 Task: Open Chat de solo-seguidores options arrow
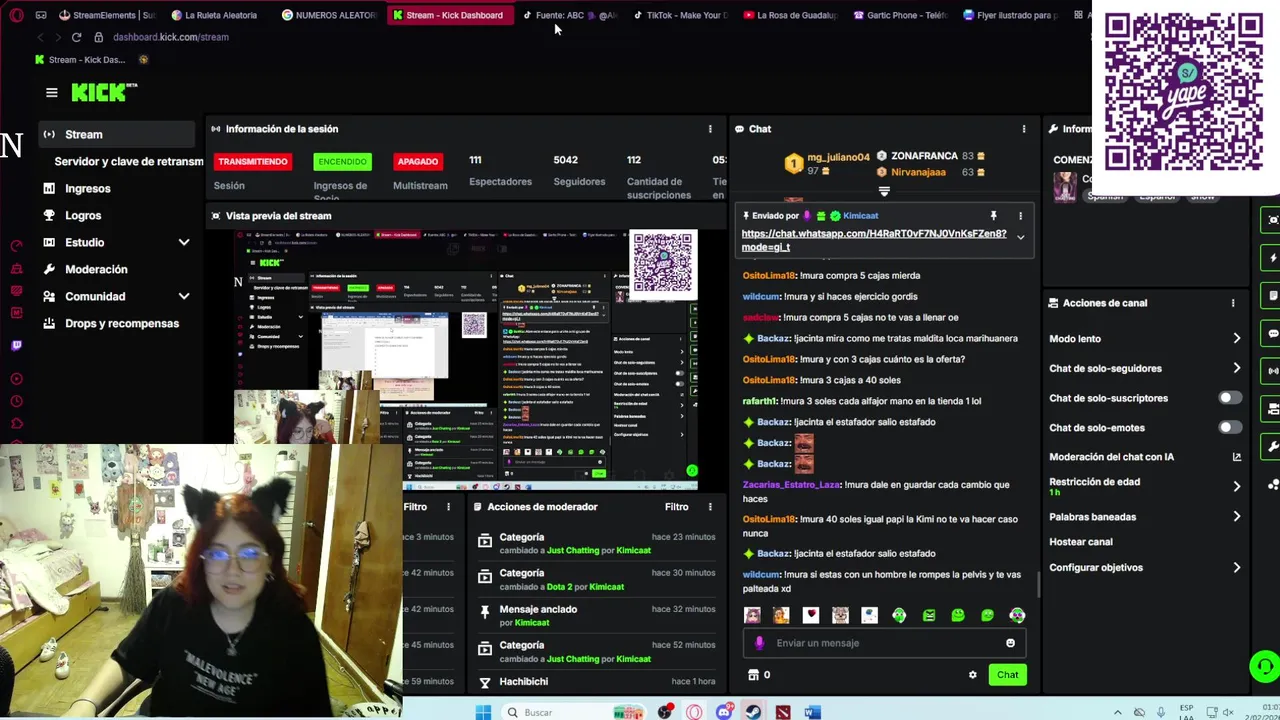tap(1236, 368)
